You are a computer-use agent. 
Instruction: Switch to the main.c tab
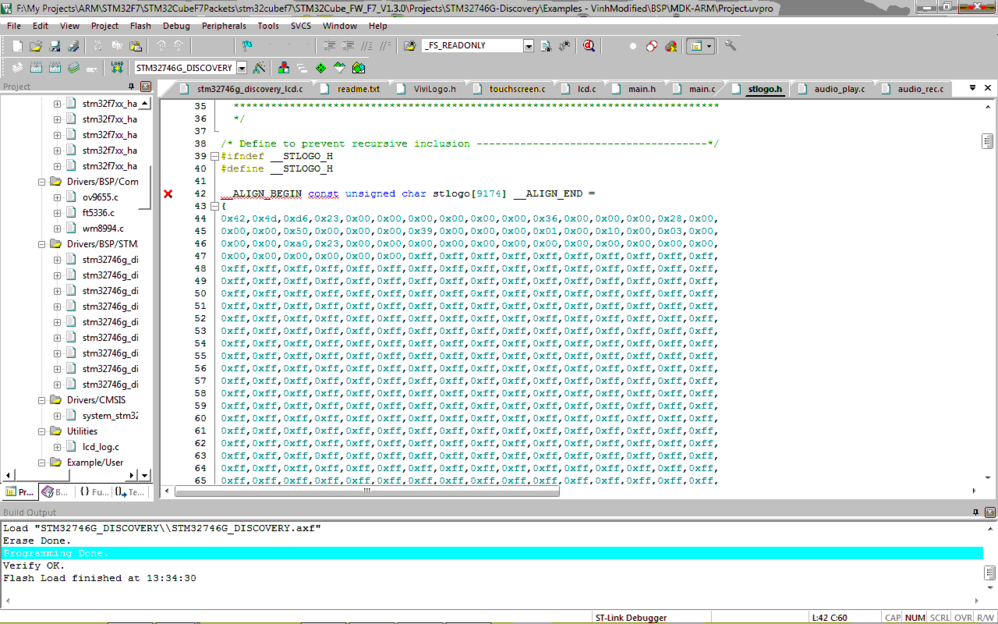(701, 89)
